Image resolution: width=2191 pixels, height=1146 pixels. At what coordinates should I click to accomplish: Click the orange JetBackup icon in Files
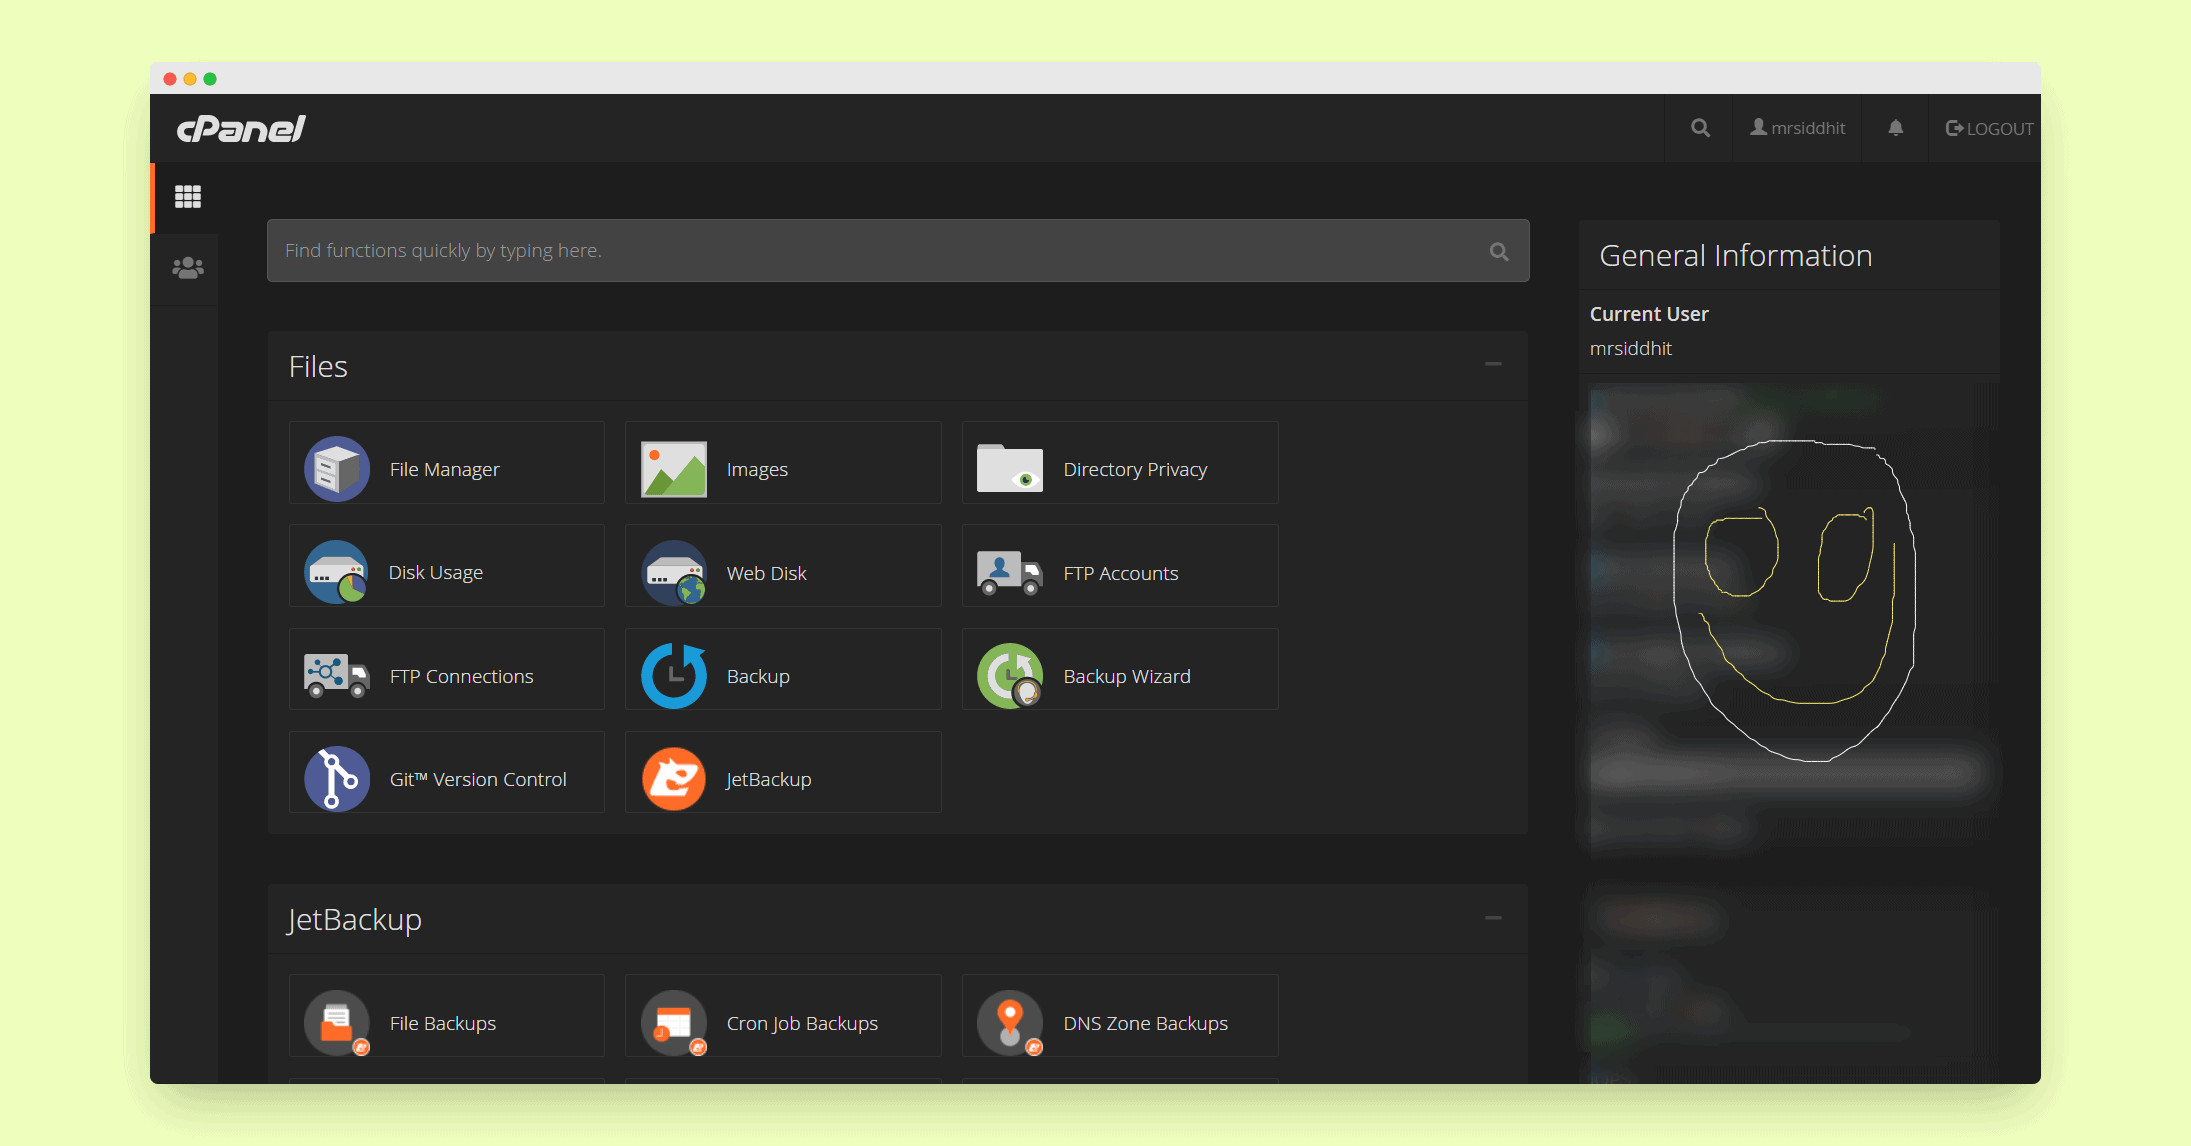click(674, 779)
